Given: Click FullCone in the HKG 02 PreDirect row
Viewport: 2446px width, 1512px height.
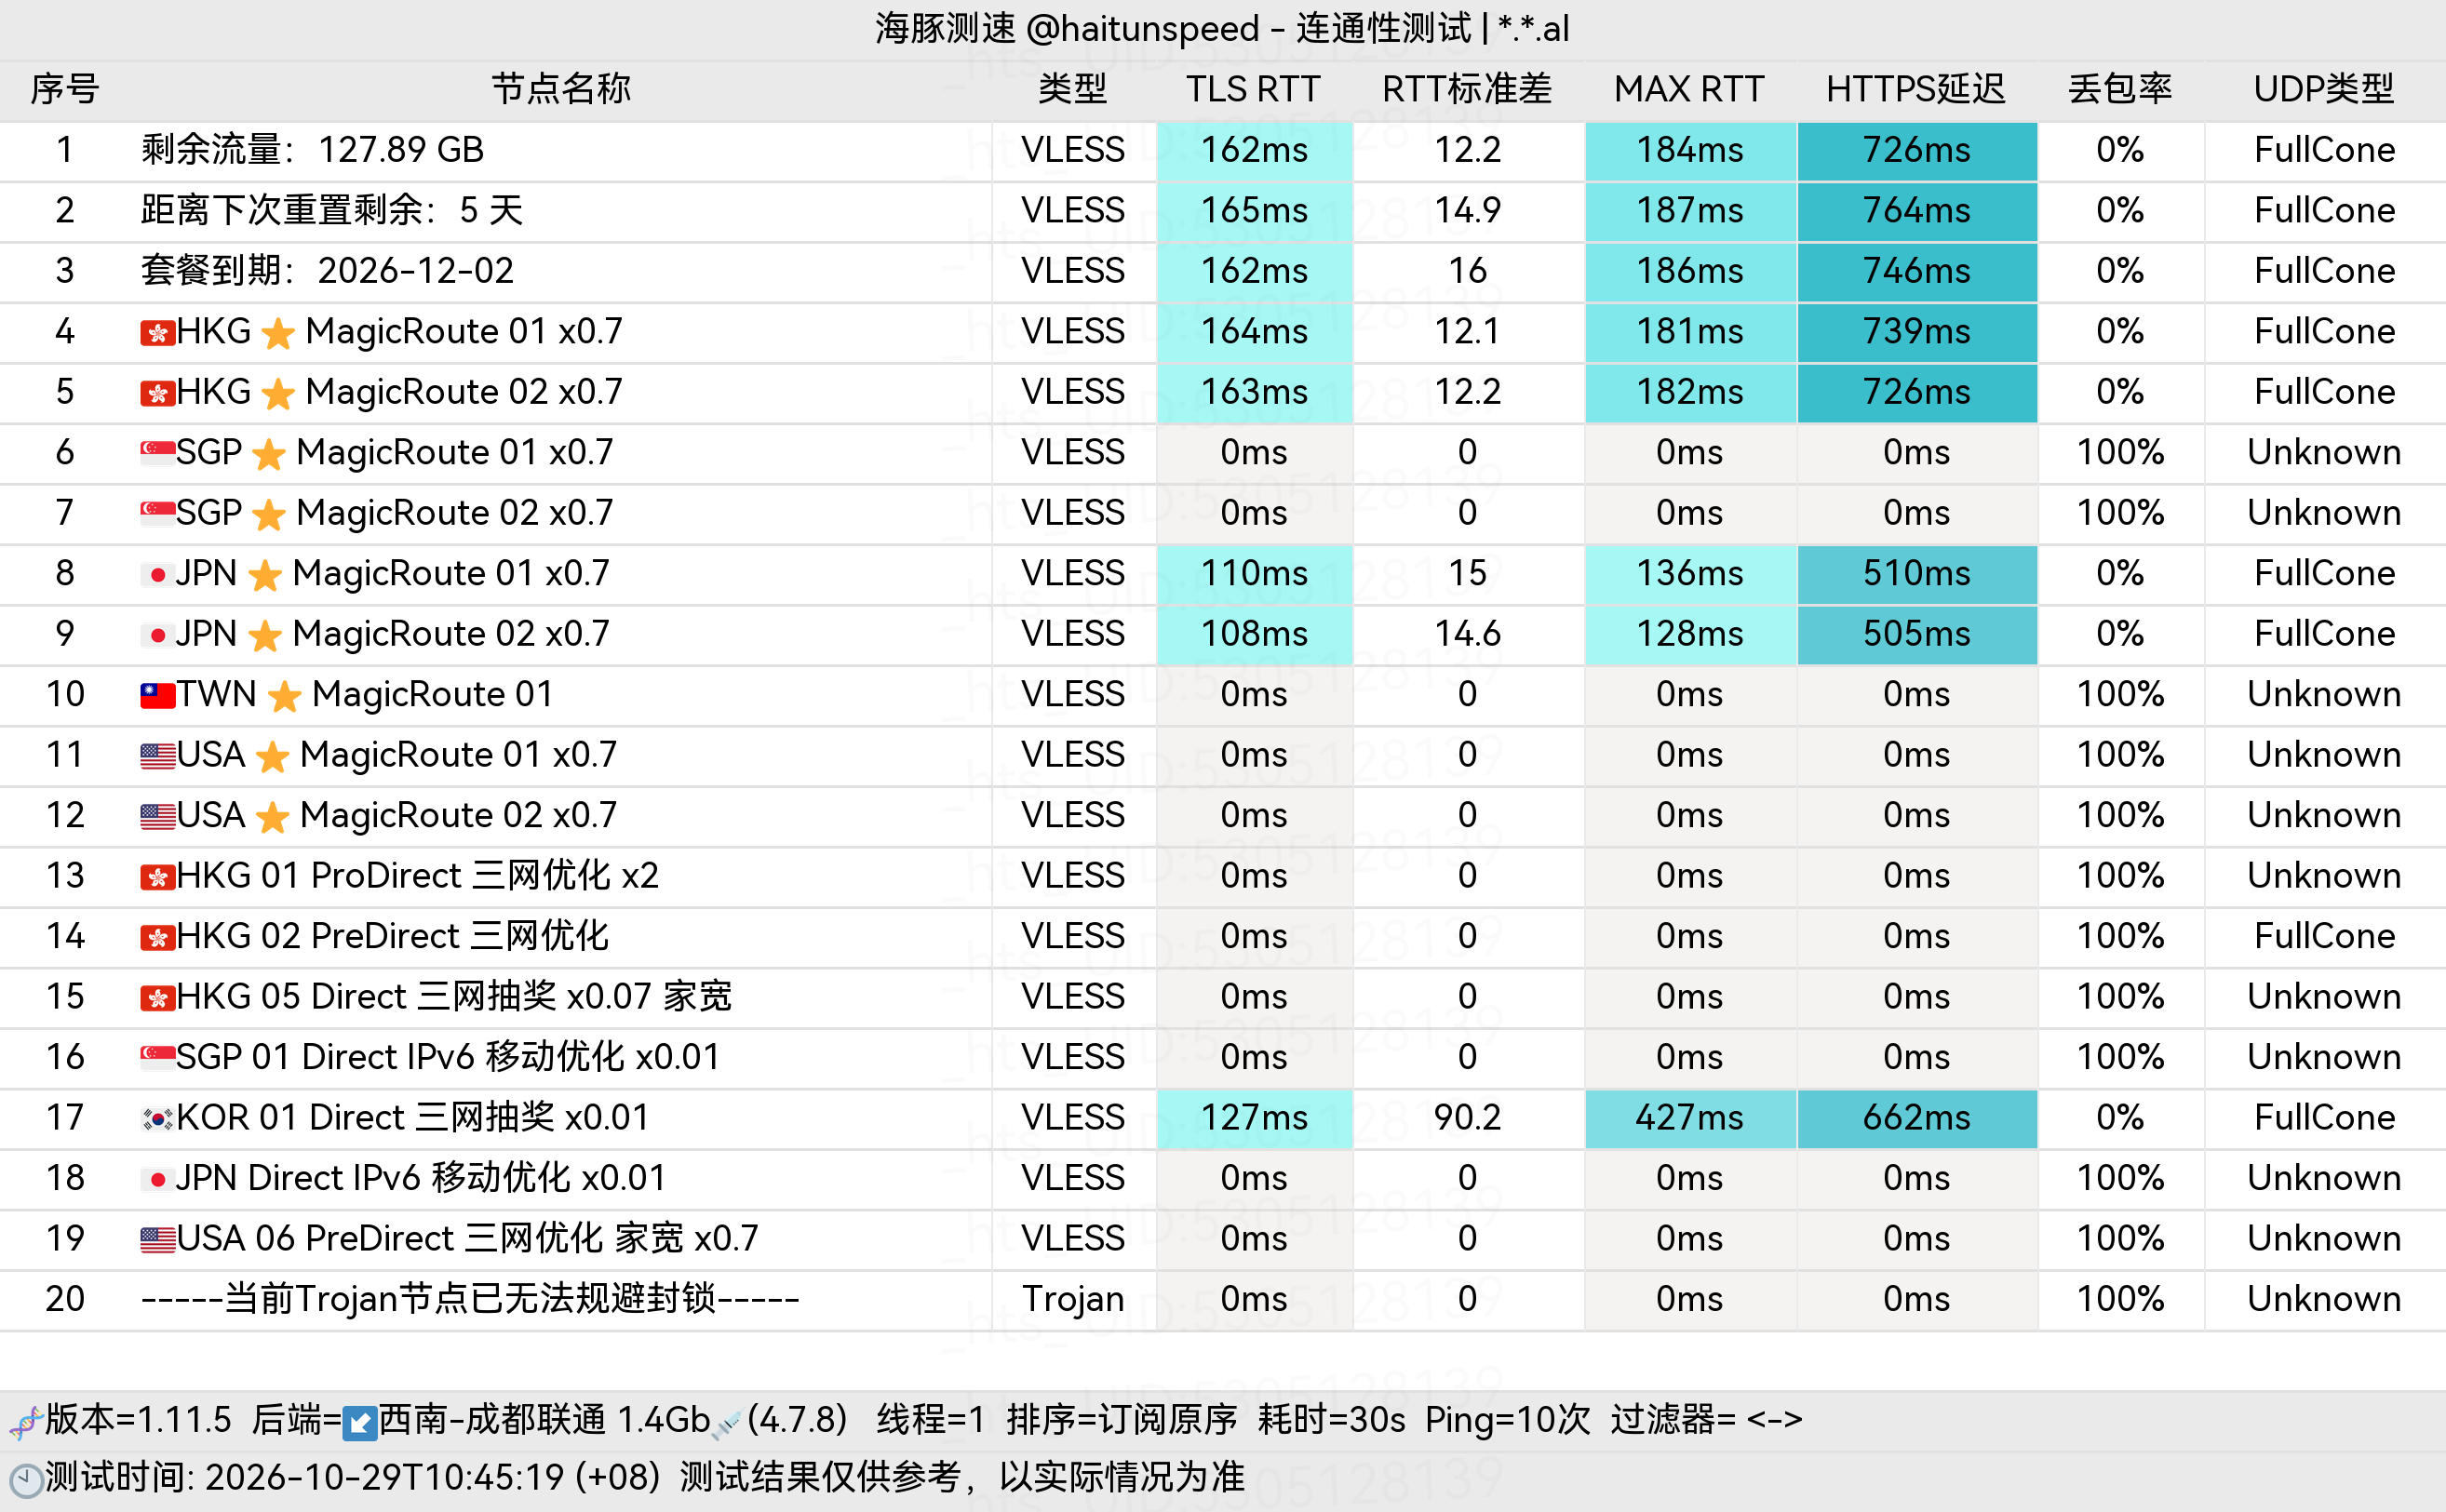Looking at the screenshot, I should 2324,937.
